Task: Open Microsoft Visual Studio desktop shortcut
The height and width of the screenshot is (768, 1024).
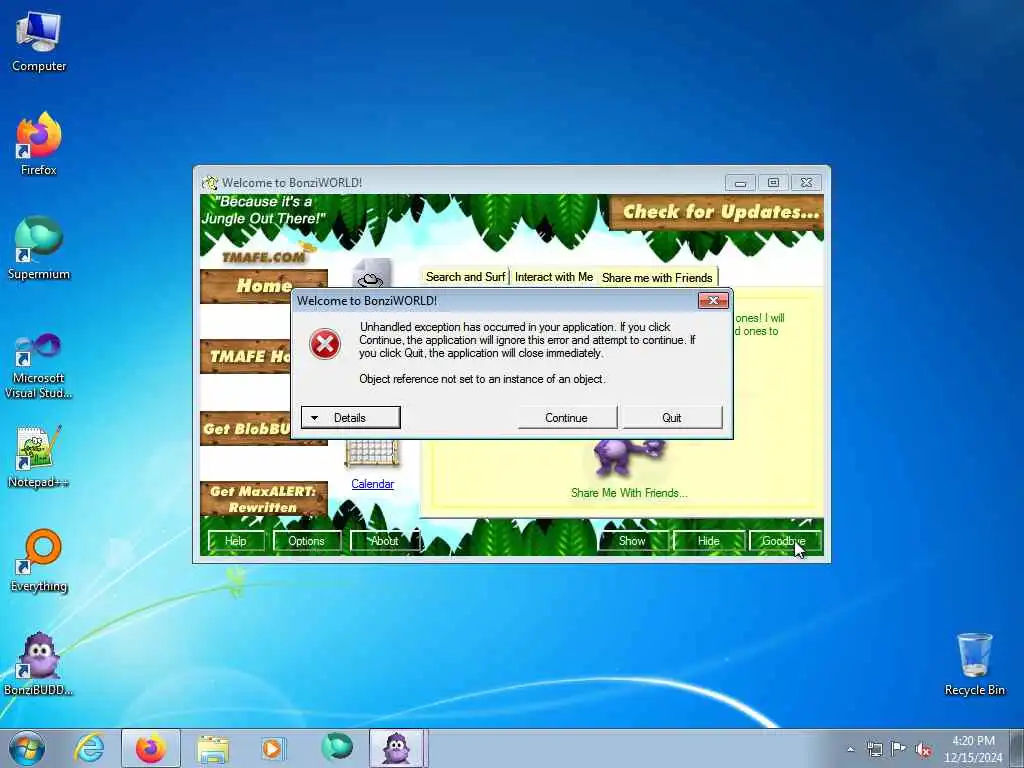Action: point(39,366)
